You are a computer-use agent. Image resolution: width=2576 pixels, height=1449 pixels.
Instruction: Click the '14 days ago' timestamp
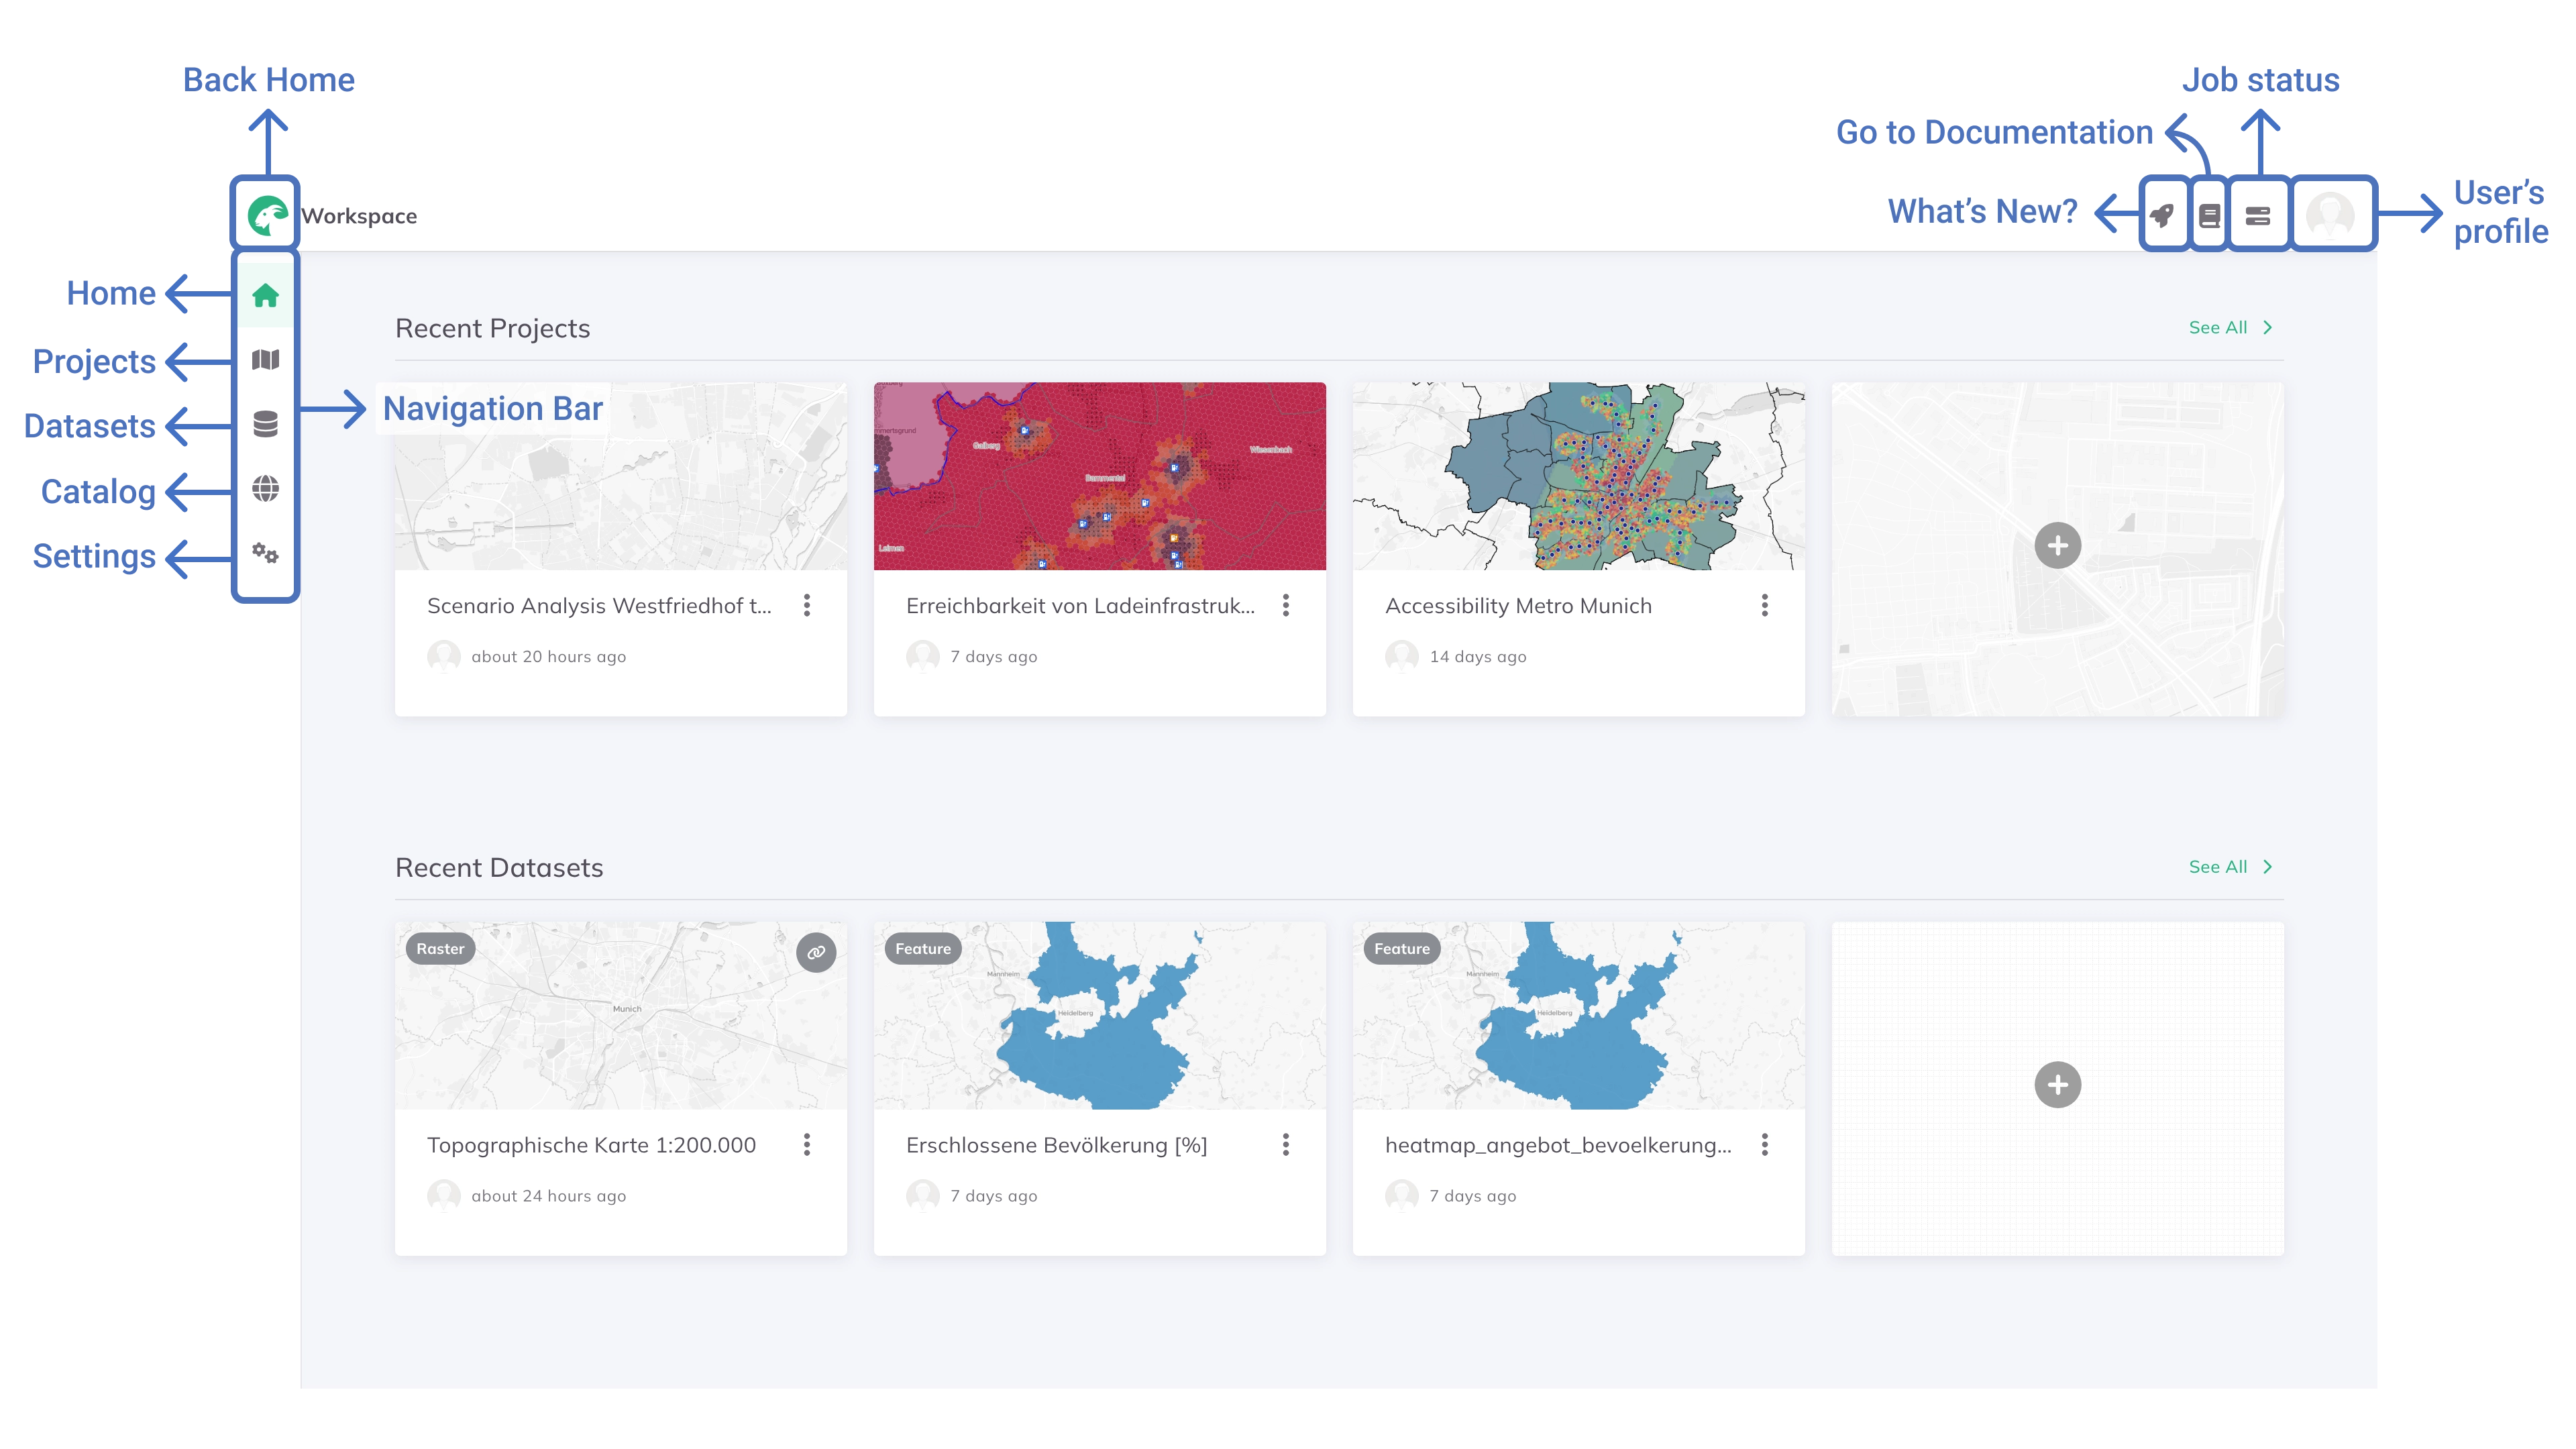click(x=1478, y=657)
